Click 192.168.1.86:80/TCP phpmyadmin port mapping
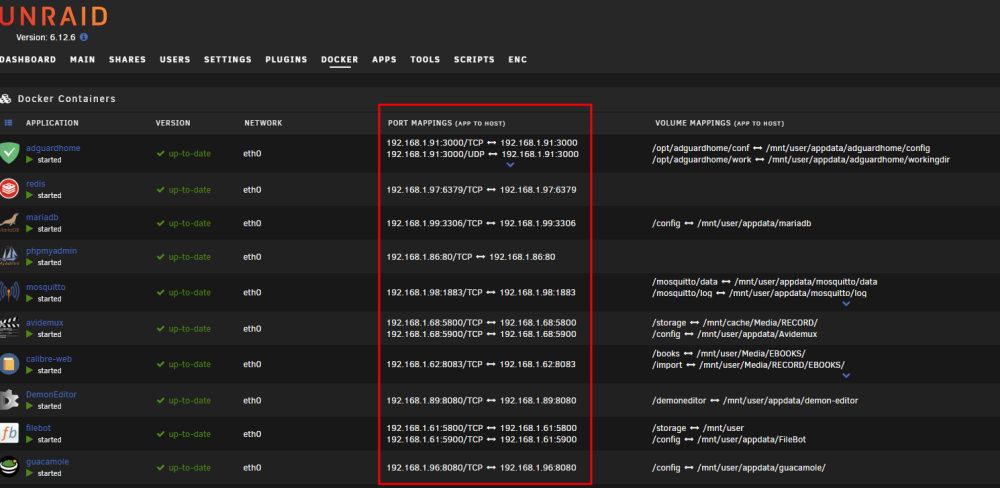The height and width of the screenshot is (488, 1000). pos(429,256)
